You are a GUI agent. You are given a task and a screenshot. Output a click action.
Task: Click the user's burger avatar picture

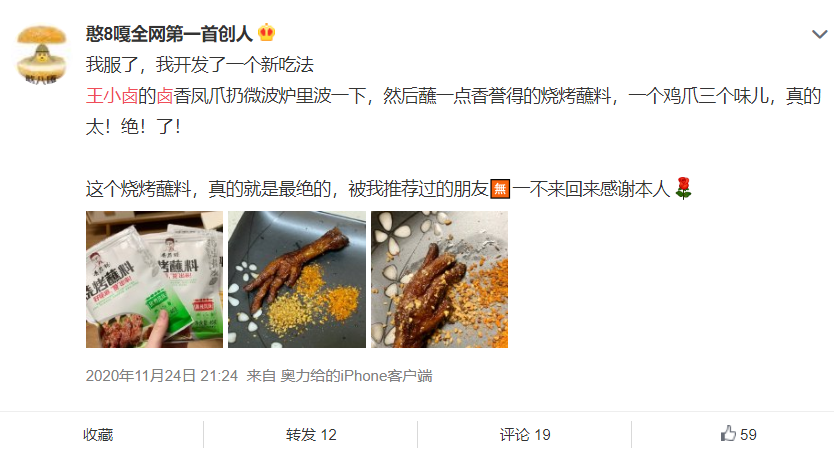(41, 55)
